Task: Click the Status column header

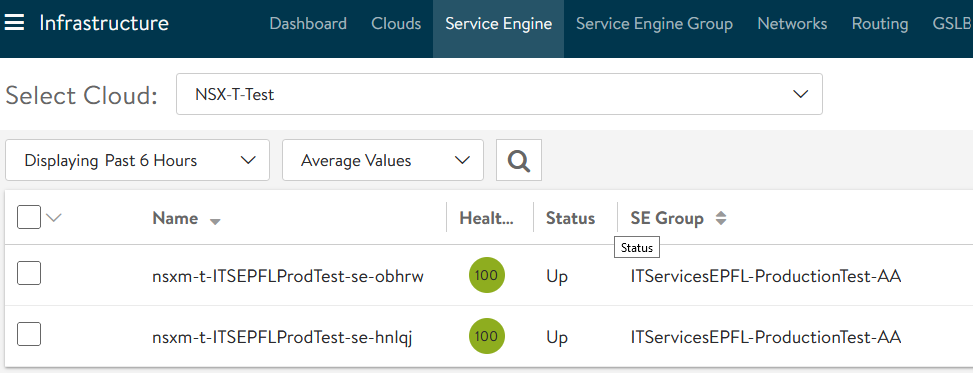Action: 570,218
